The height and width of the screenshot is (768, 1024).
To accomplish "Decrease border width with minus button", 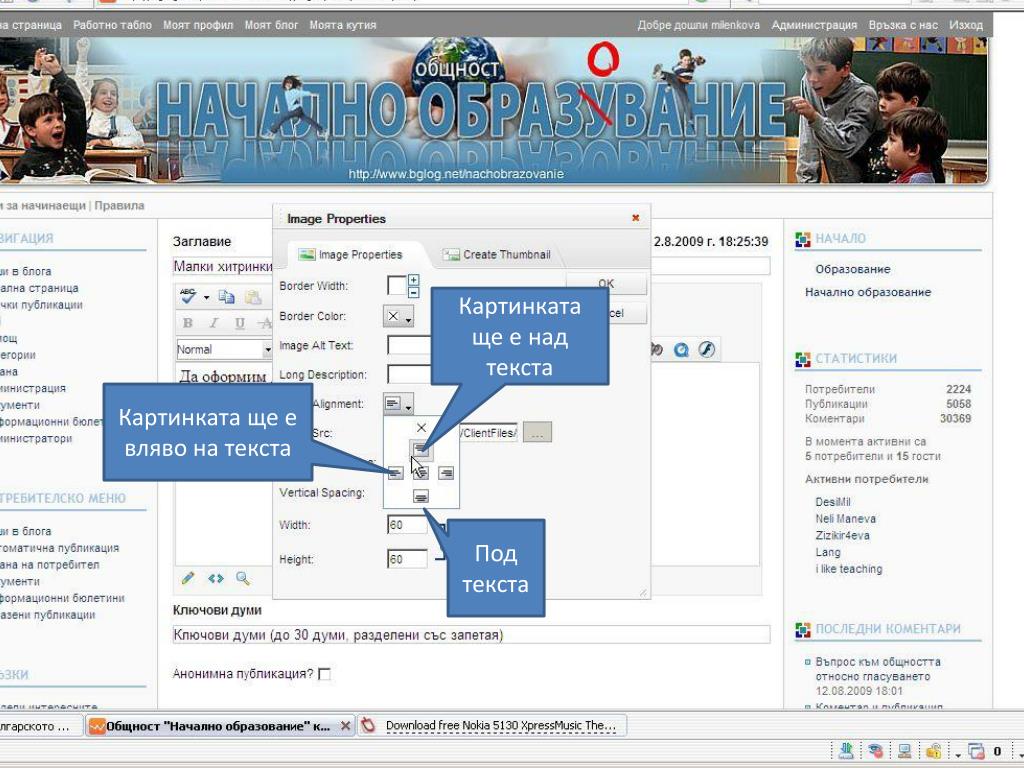I will (413, 292).
